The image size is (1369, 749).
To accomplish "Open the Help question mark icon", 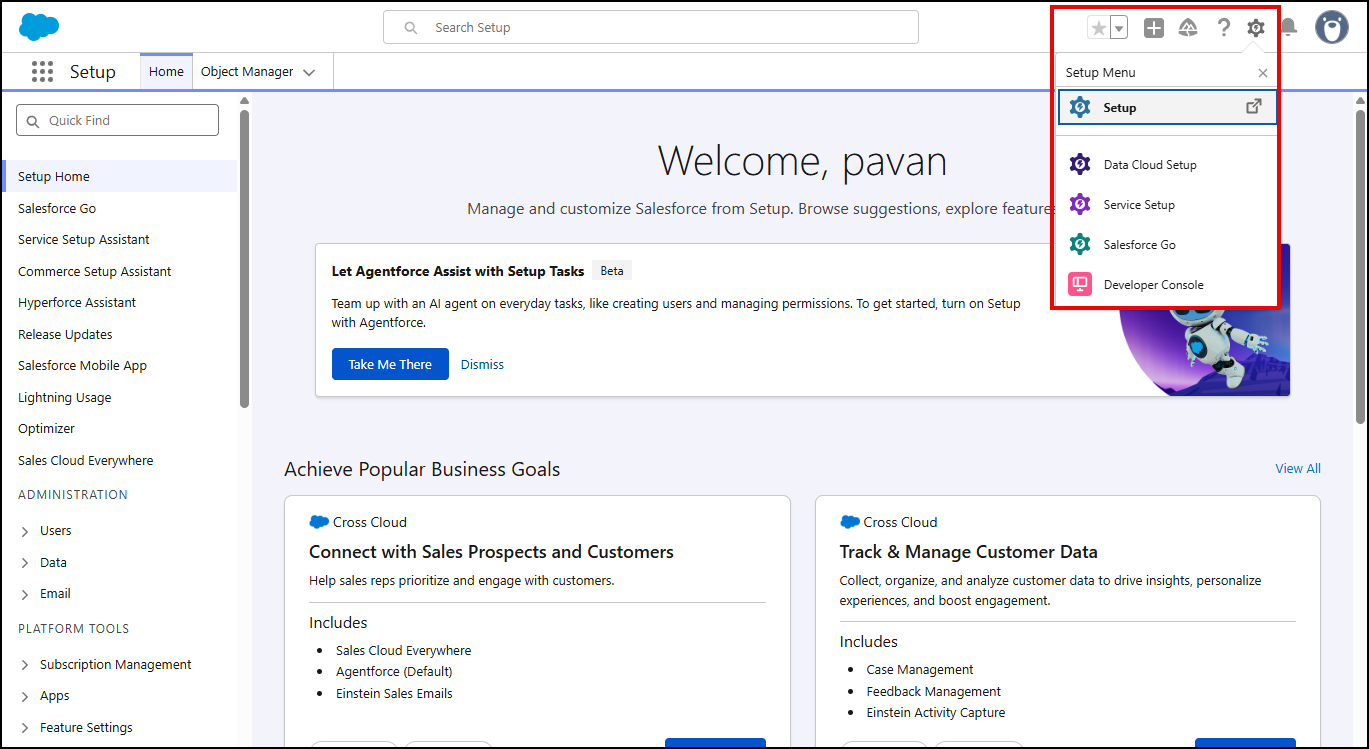I will (1223, 28).
